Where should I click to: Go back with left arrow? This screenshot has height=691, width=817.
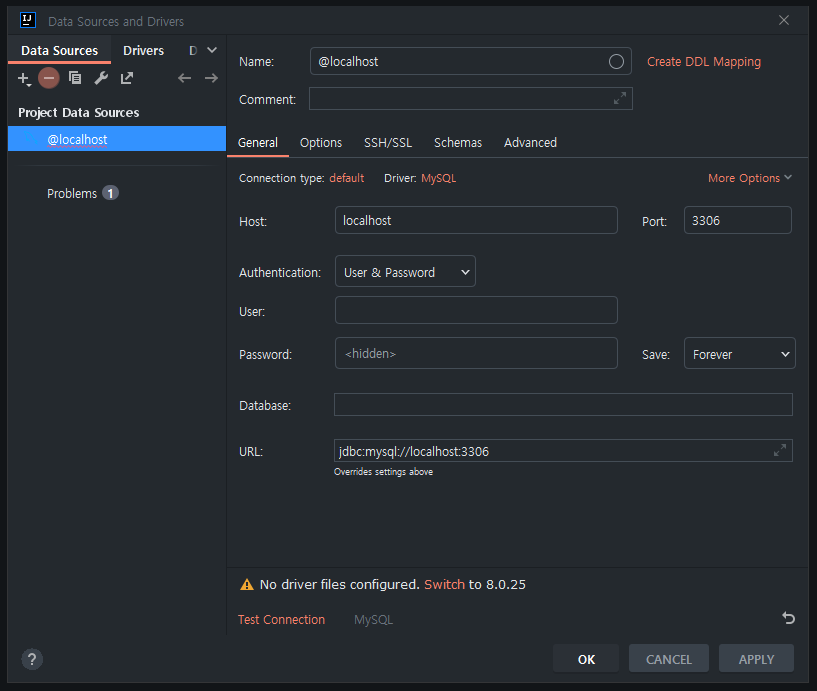[184, 78]
